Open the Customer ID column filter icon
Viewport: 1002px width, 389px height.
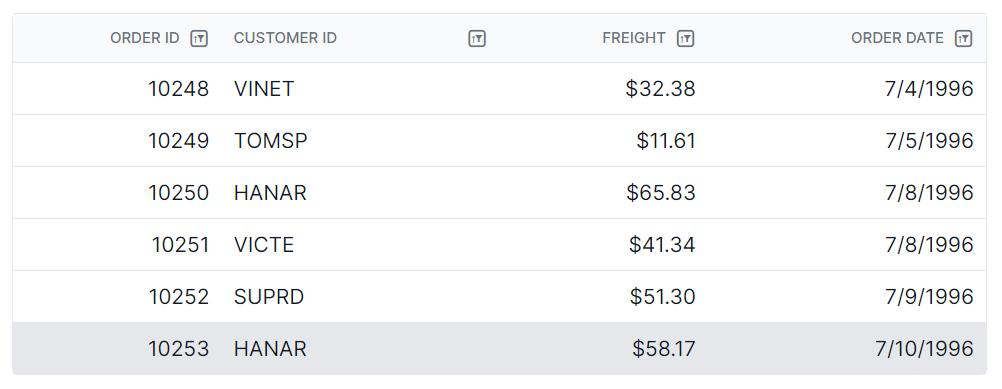pyautogui.click(x=477, y=38)
